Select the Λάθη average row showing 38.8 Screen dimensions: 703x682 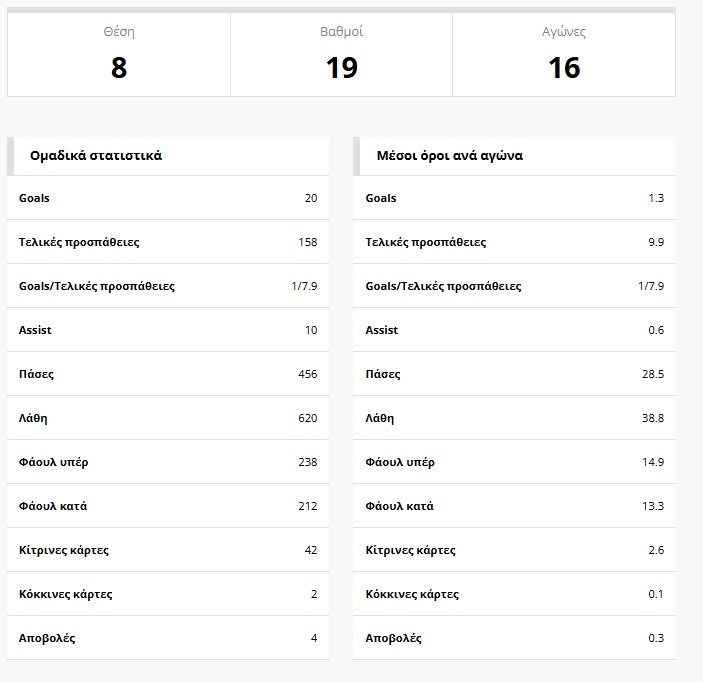[x=514, y=418]
